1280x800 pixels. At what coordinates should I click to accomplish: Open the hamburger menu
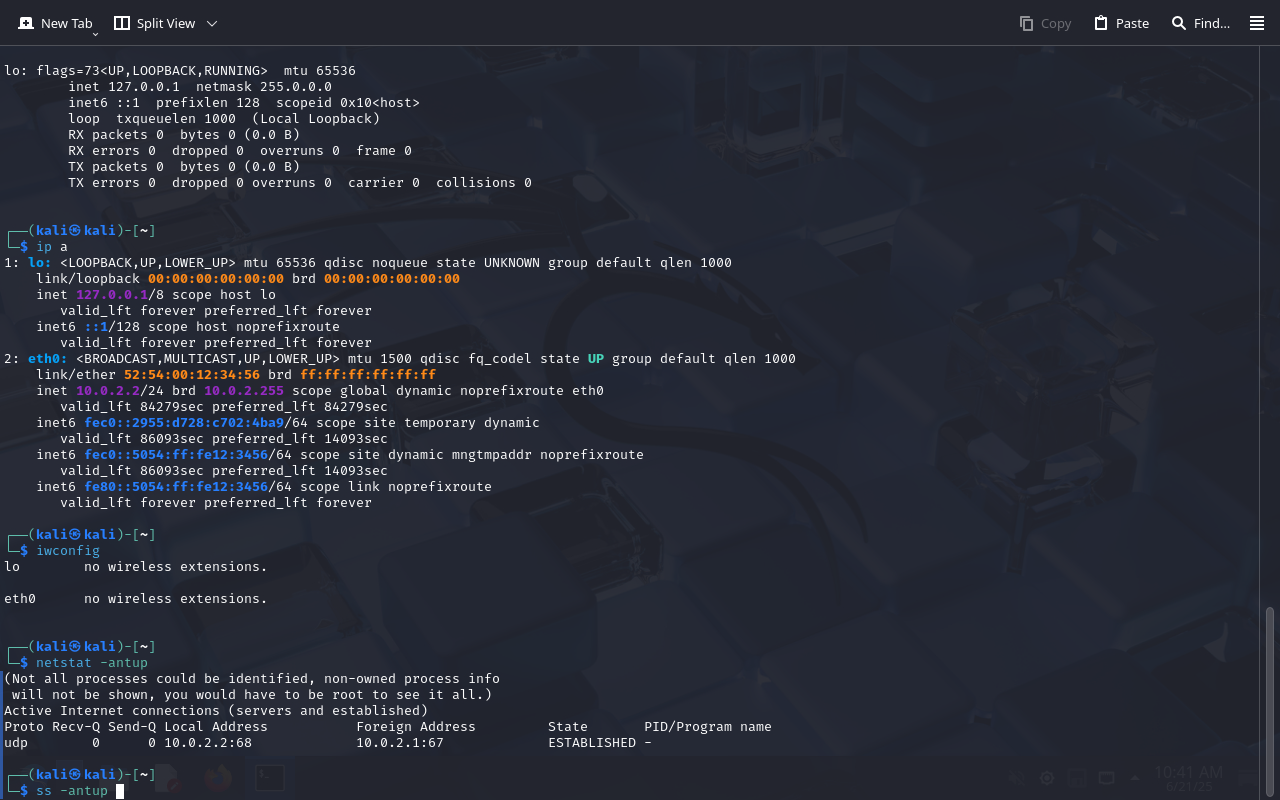pos(1257,23)
